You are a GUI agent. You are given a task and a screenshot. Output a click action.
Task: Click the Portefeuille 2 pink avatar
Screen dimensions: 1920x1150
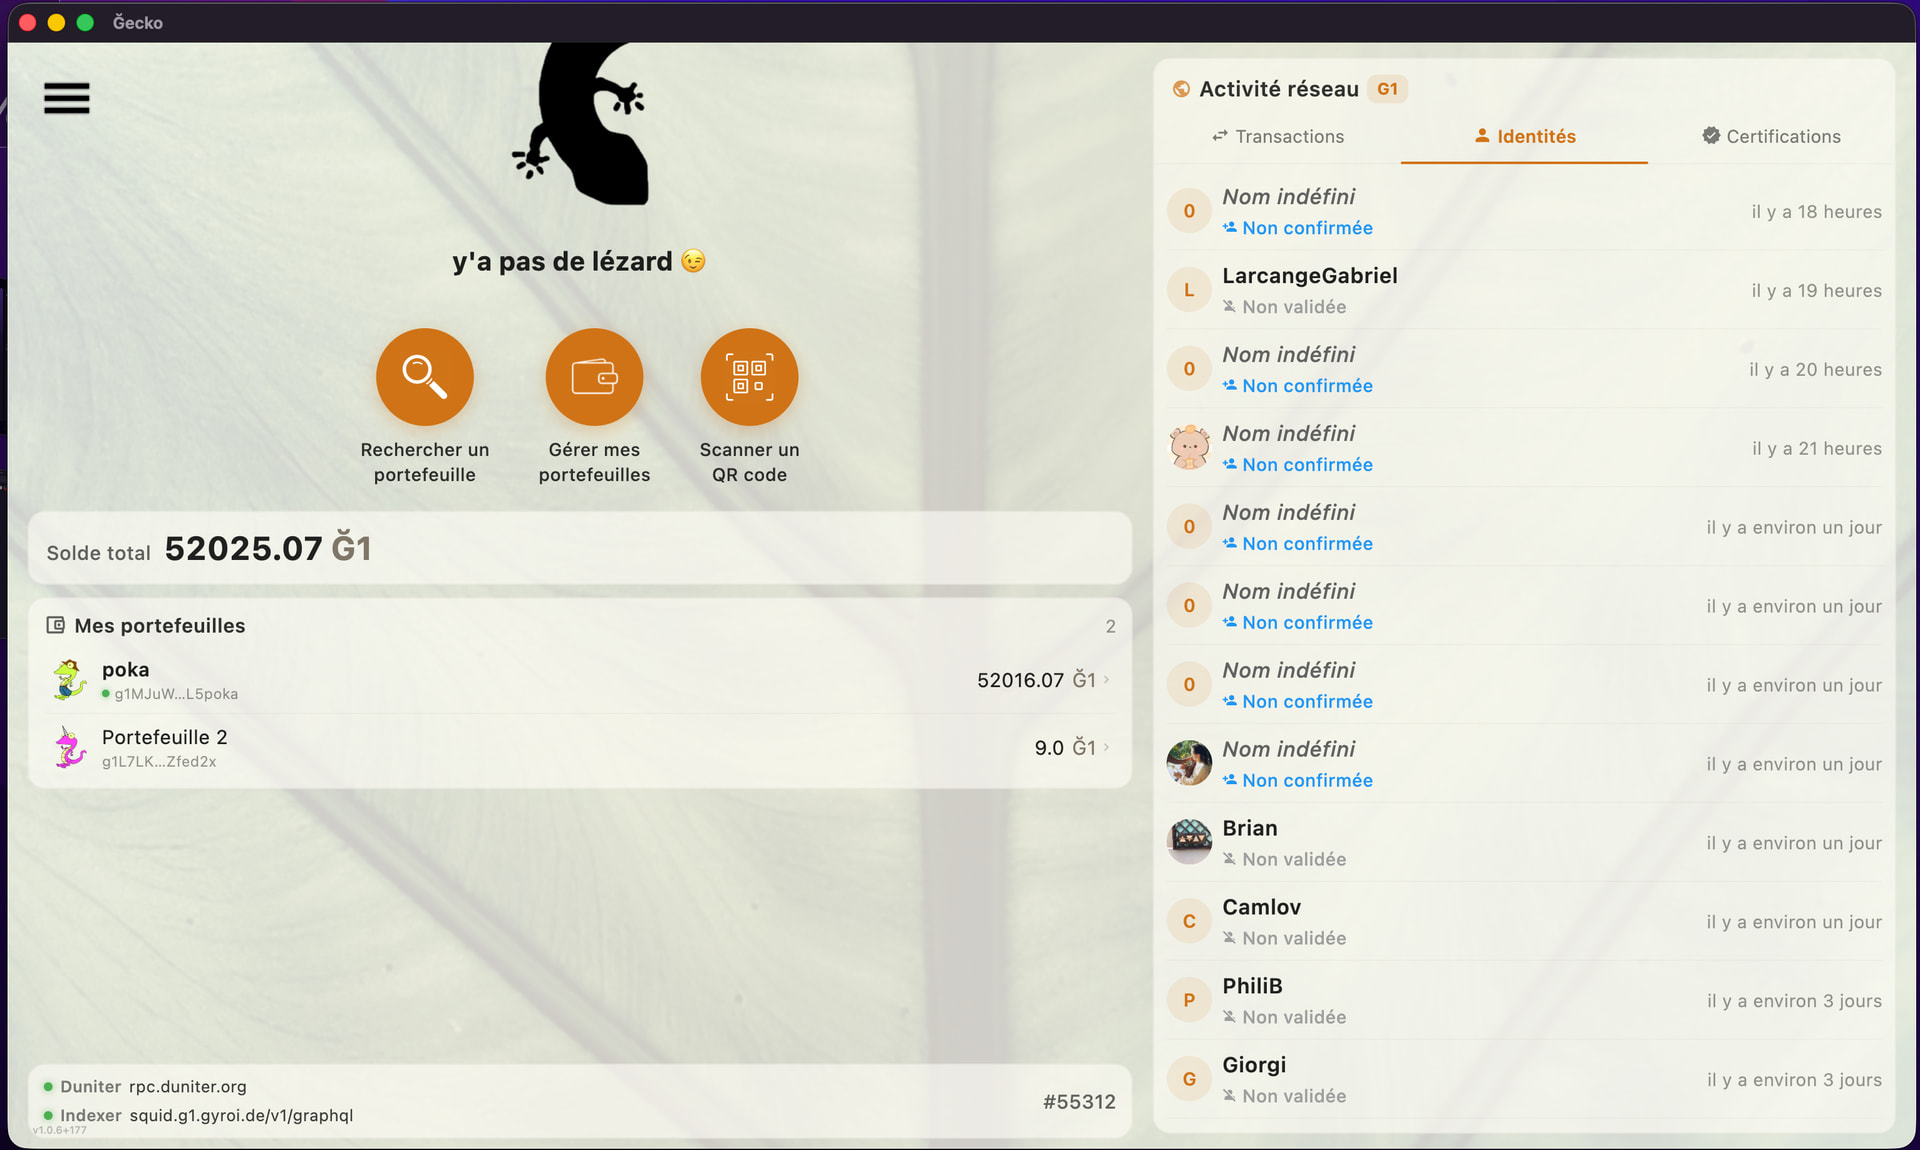[69, 748]
